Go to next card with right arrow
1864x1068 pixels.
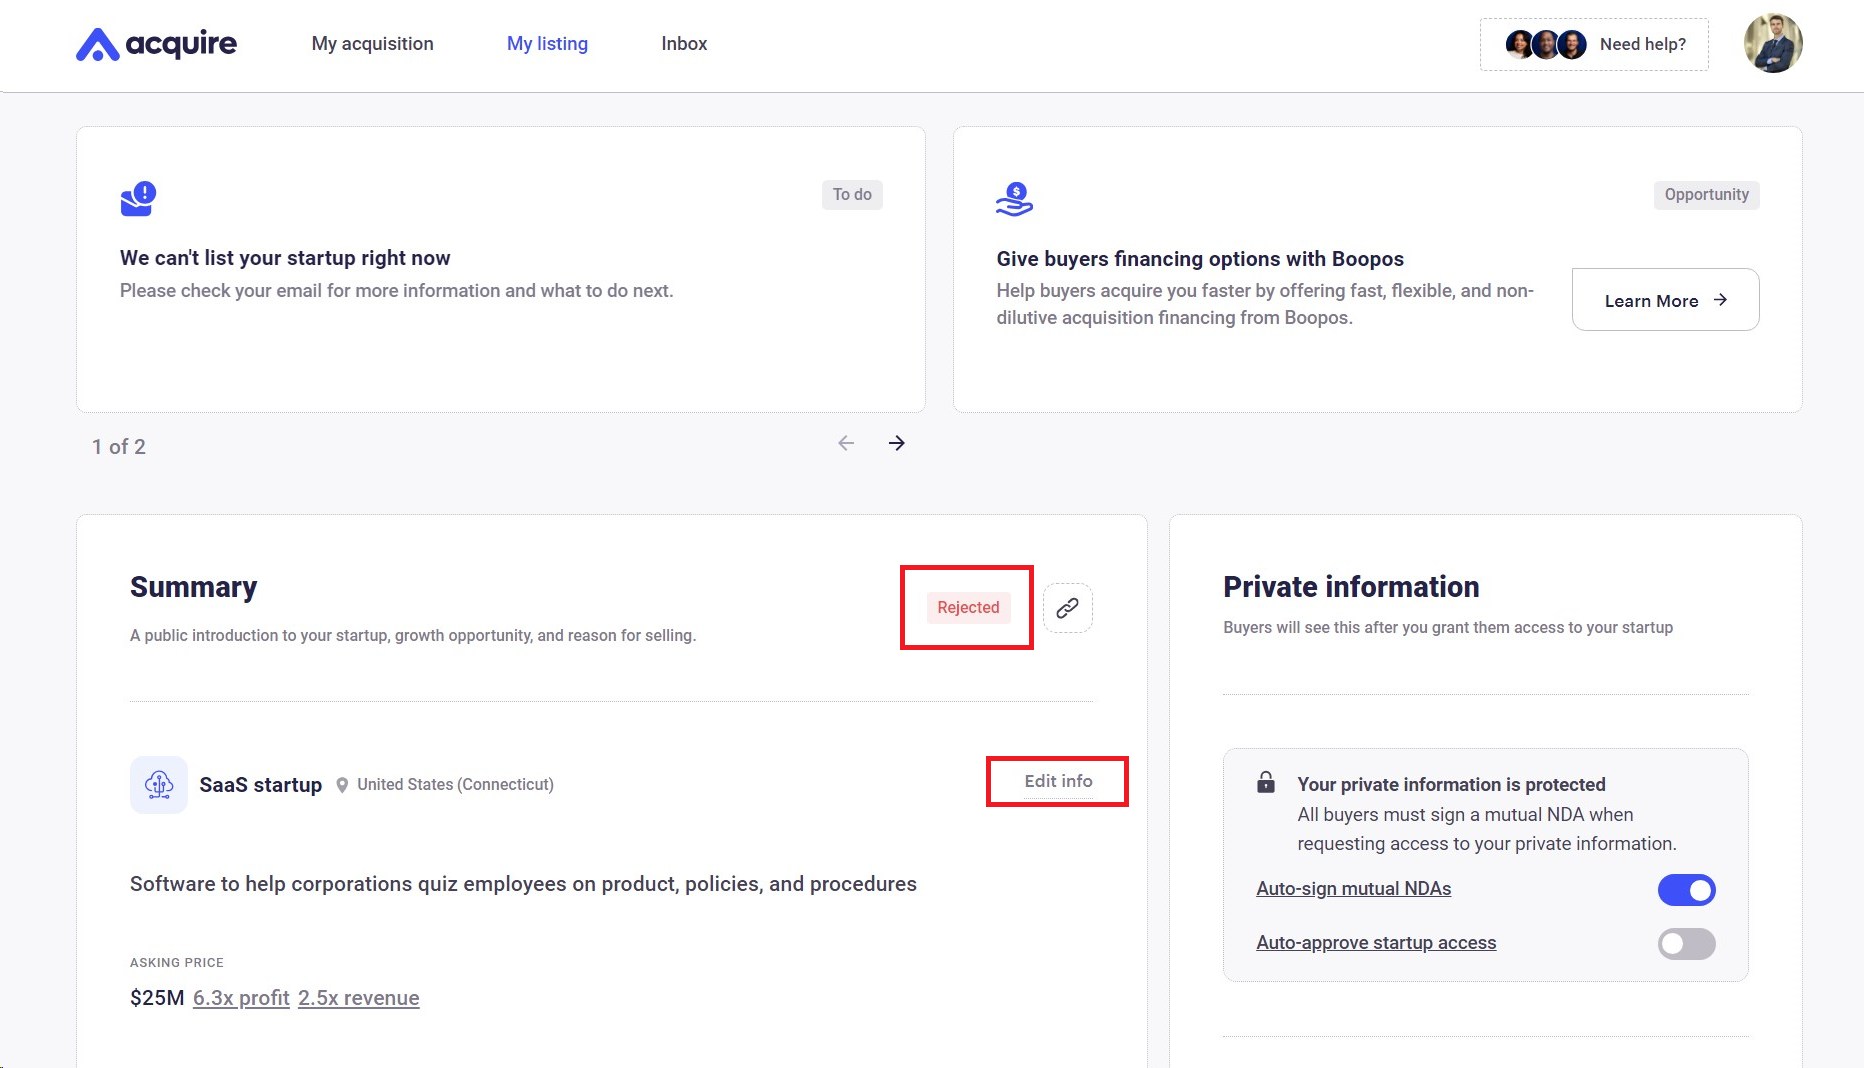coord(897,443)
